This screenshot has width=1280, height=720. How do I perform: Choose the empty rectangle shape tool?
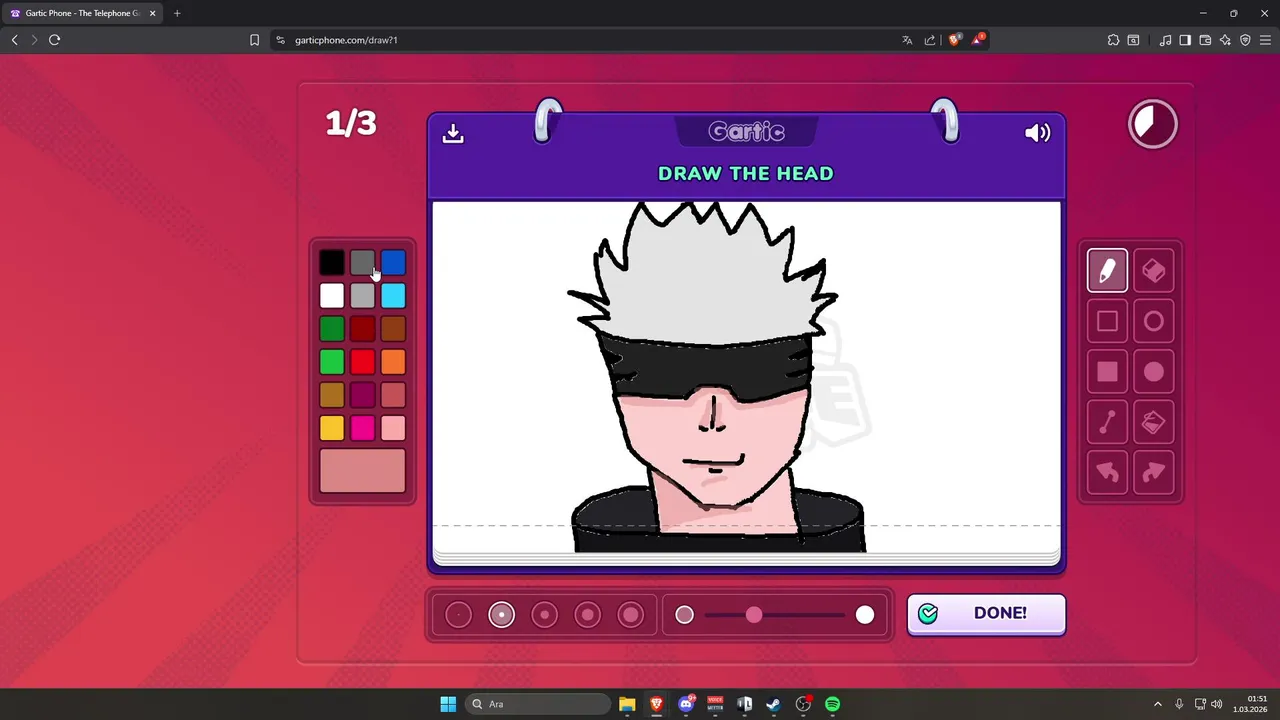pyautogui.click(x=1107, y=321)
